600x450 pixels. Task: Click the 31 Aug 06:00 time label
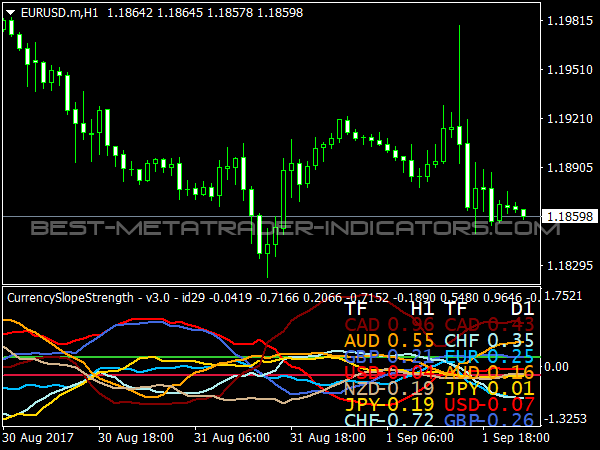[x=232, y=437]
